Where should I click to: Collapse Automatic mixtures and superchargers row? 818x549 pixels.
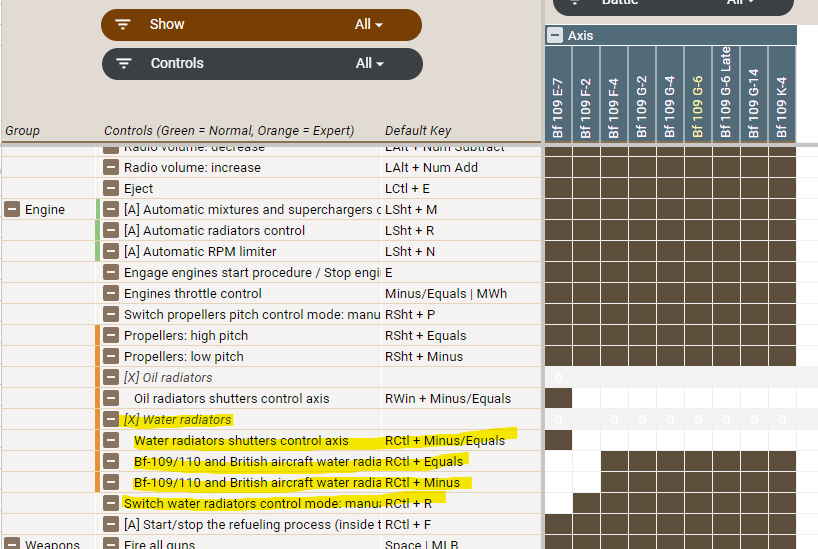111,209
